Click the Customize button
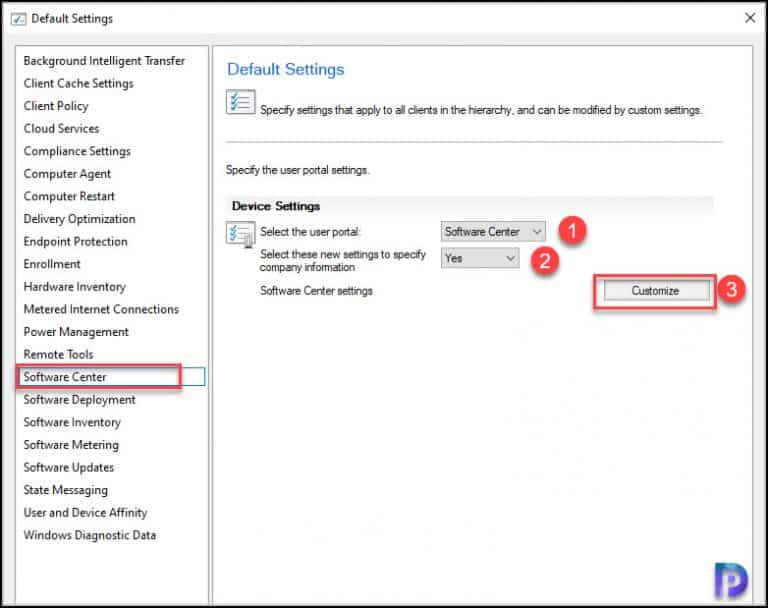 click(x=655, y=291)
